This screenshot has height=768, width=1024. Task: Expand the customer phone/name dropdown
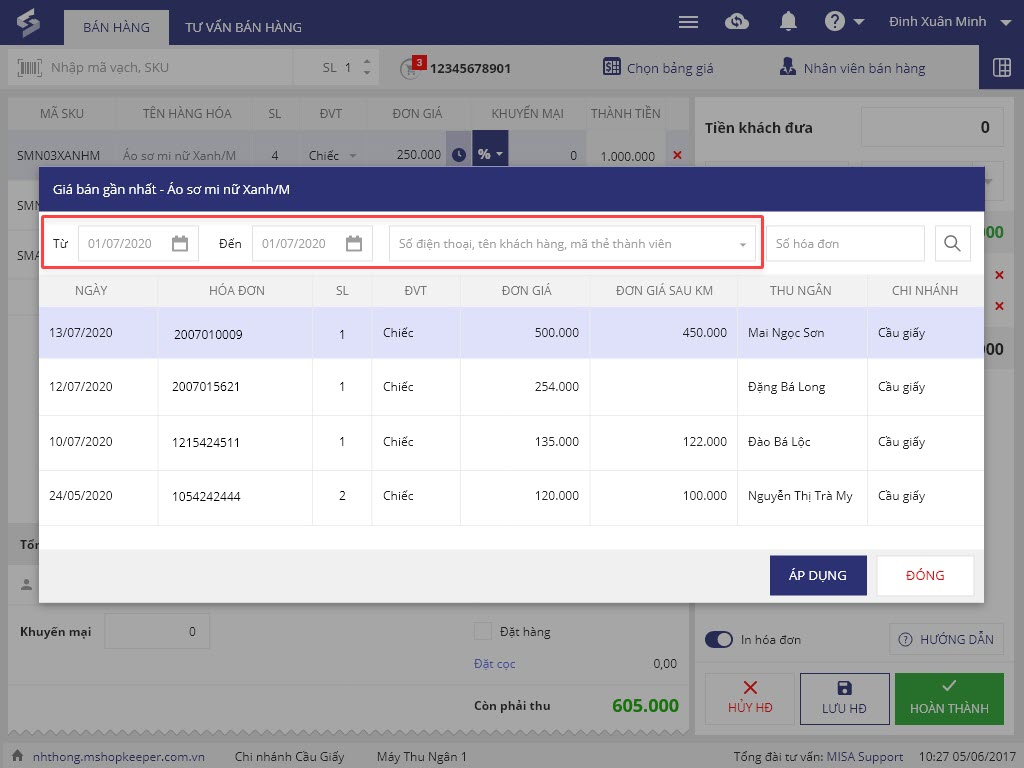(x=743, y=244)
